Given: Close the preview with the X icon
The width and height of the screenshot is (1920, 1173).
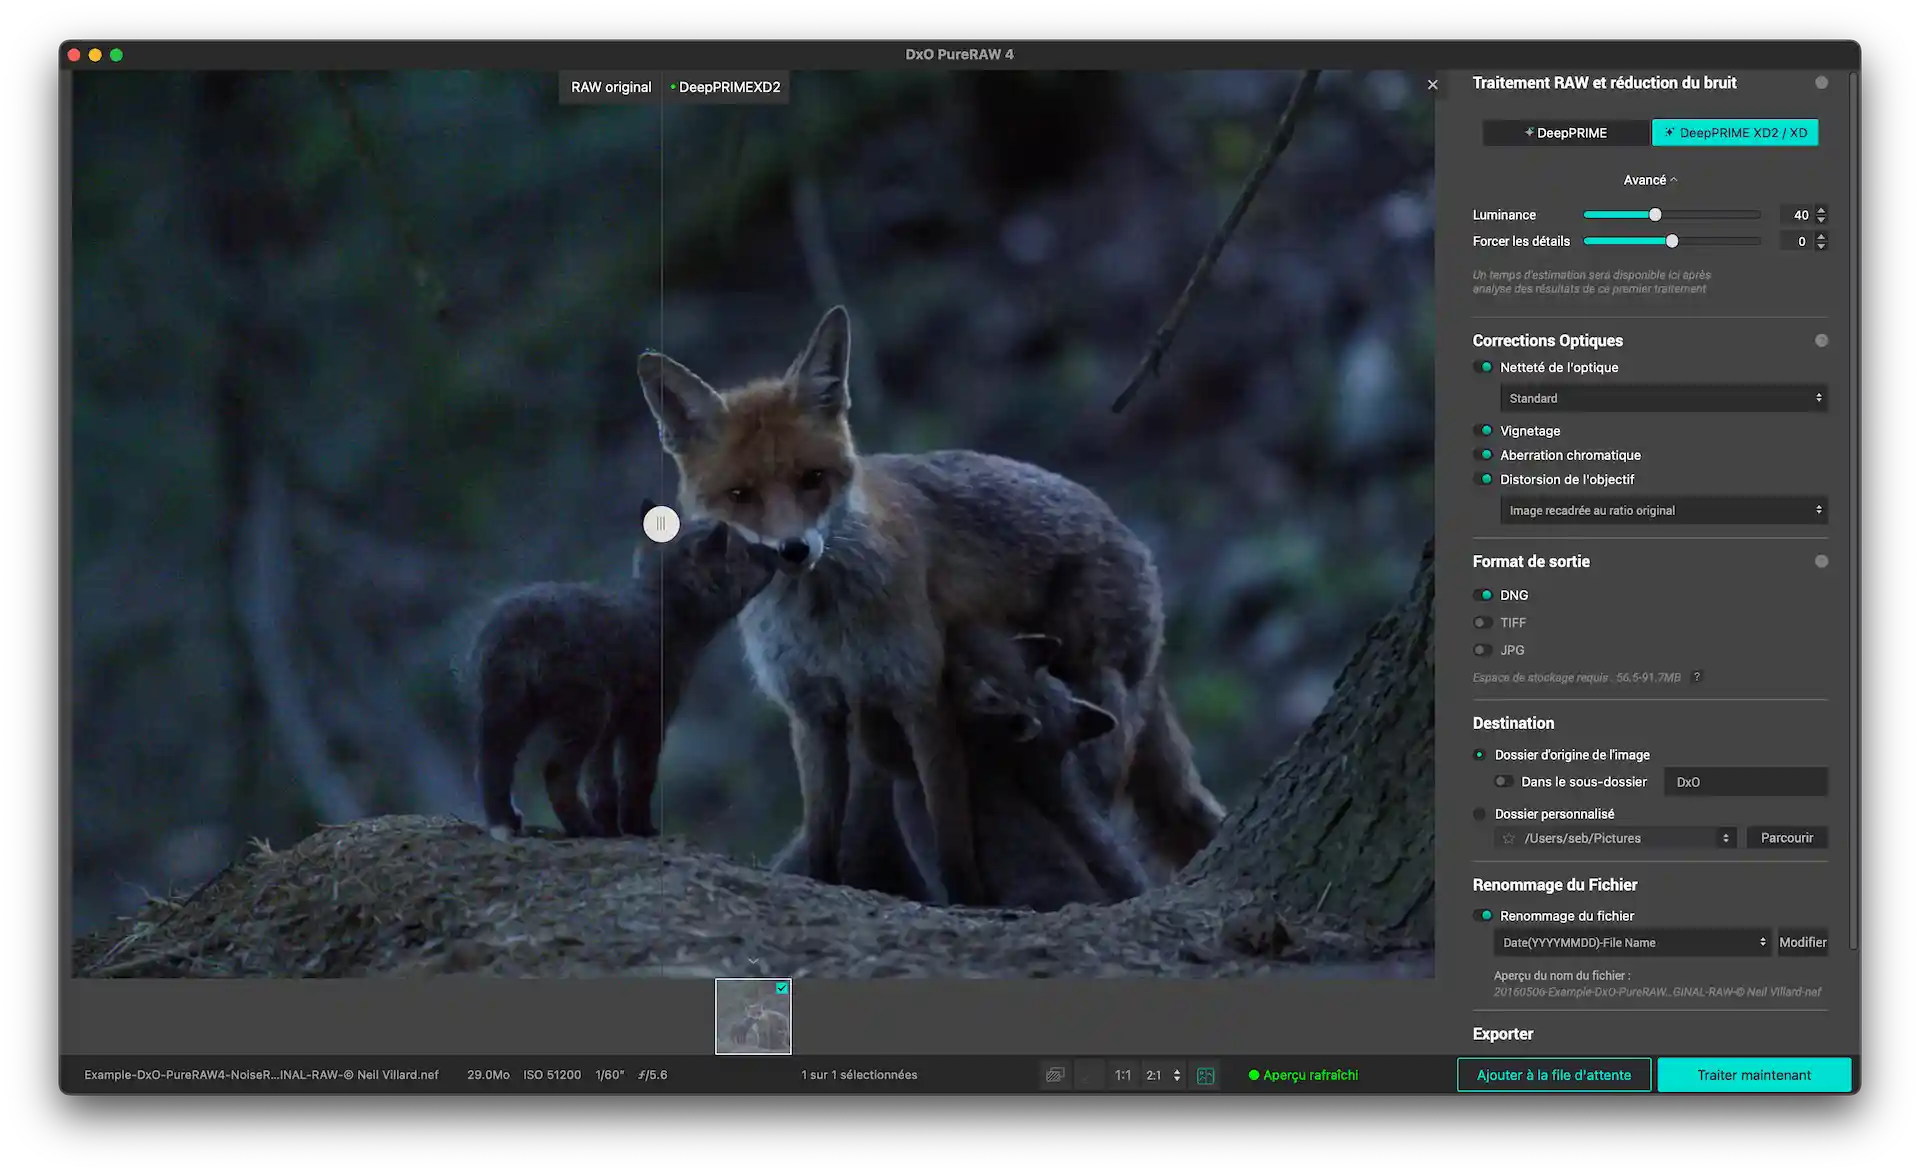Looking at the screenshot, I should click(x=1432, y=85).
